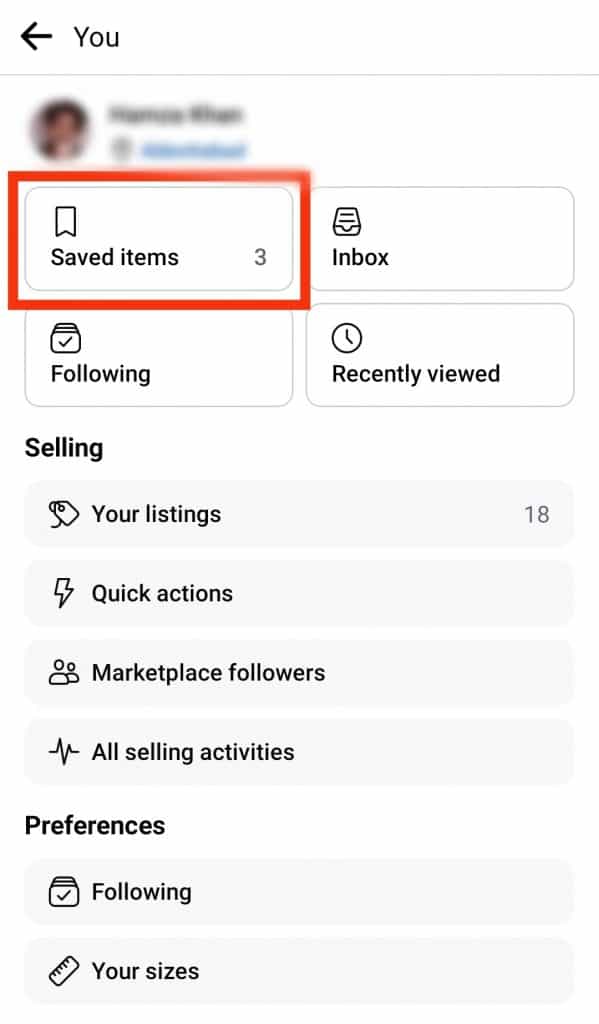Viewport: 599px width, 1024px height.
Task: Click the Following checkmark box icon
Action: (x=64, y=338)
